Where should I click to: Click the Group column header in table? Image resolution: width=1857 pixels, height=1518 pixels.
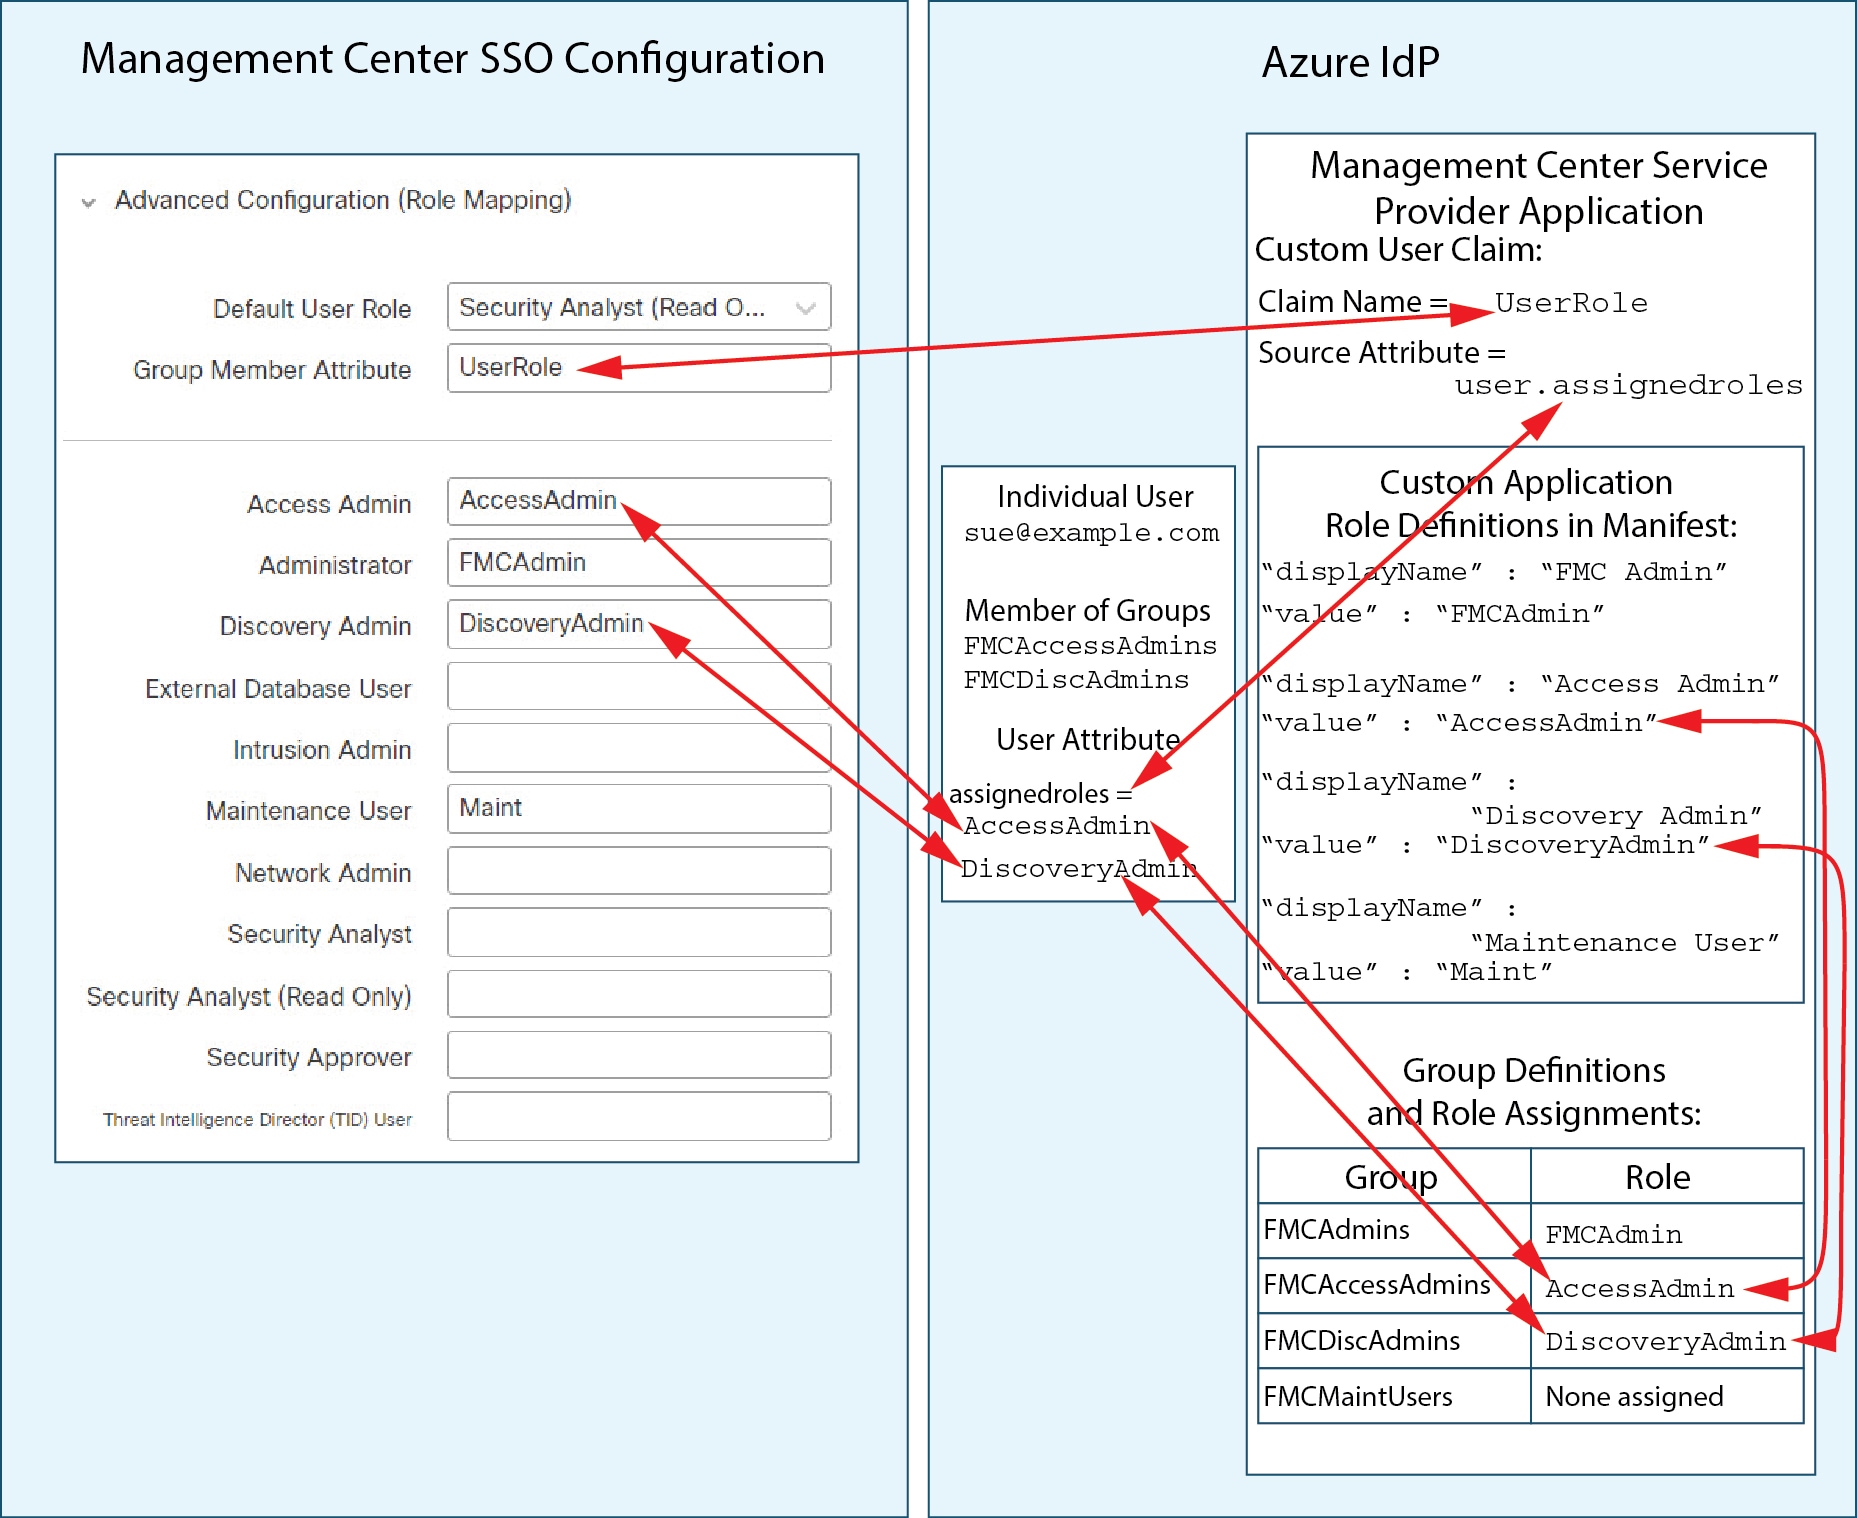tap(1393, 1176)
